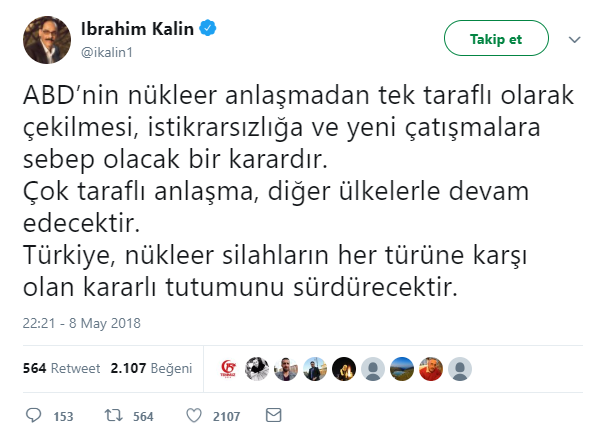Image resolution: width=600 pixels, height=438 pixels.
Task: Expand the tweet options chevron
Action: pyautogui.click(x=575, y=39)
